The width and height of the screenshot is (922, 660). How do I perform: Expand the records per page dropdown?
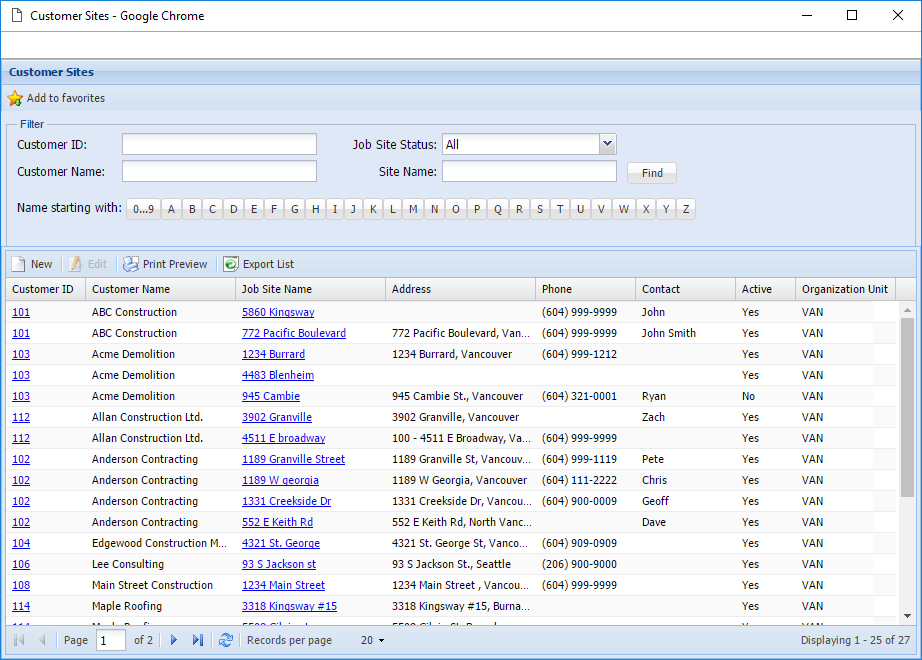pos(381,640)
